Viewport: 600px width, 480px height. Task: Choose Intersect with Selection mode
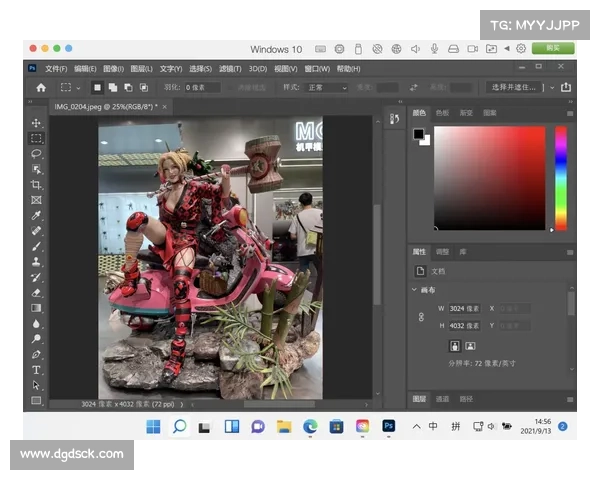pos(143,88)
